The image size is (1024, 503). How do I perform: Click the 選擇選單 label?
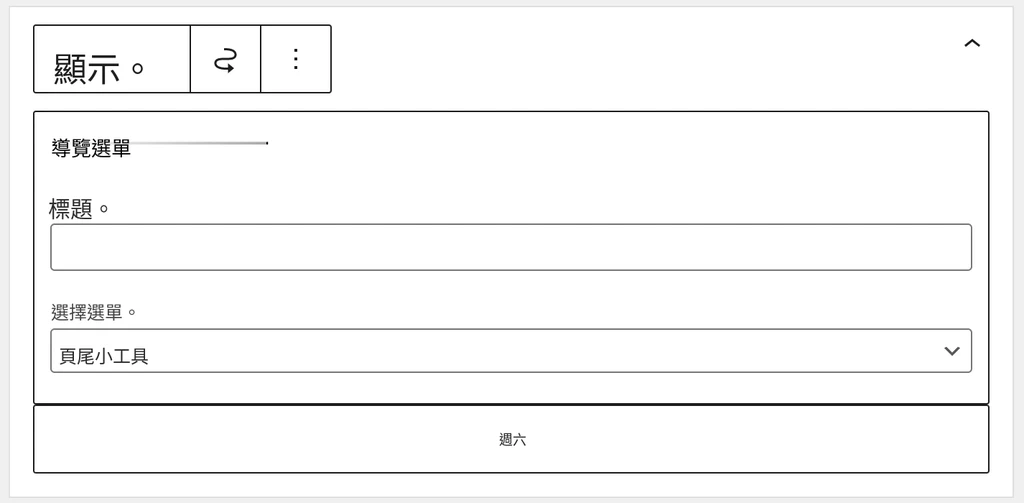93,312
